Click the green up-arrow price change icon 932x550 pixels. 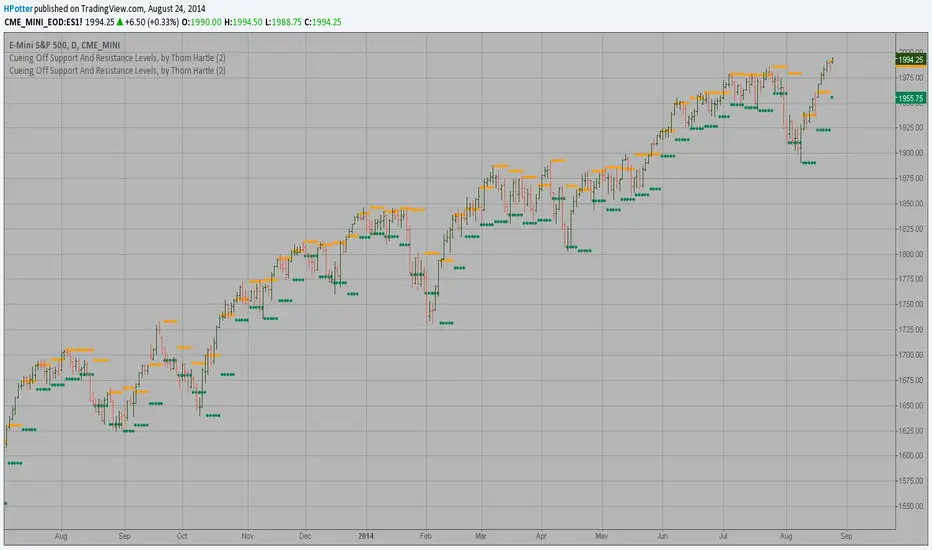[x=120, y=22]
